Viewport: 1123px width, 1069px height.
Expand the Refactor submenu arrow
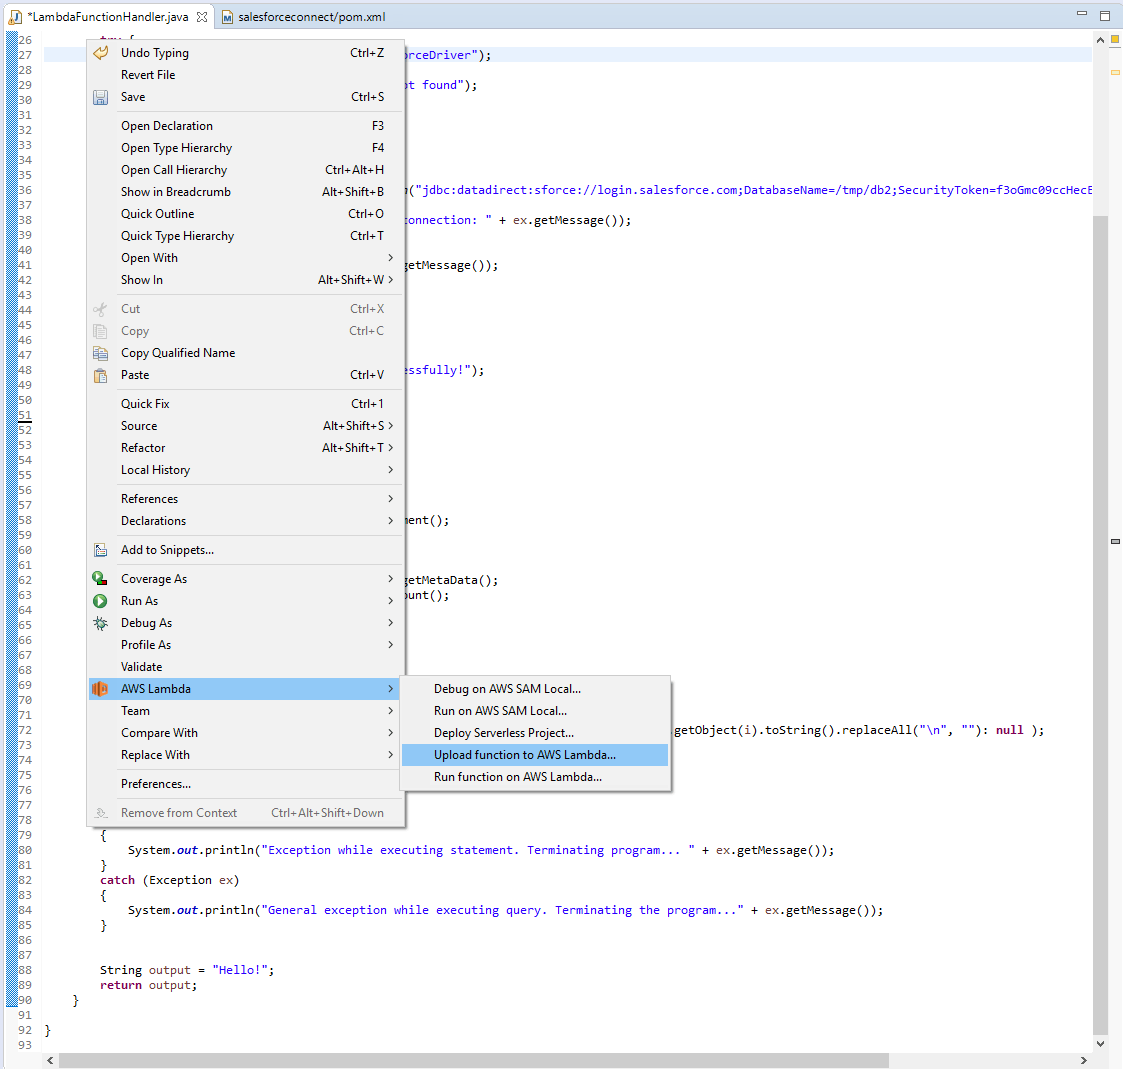pos(390,448)
